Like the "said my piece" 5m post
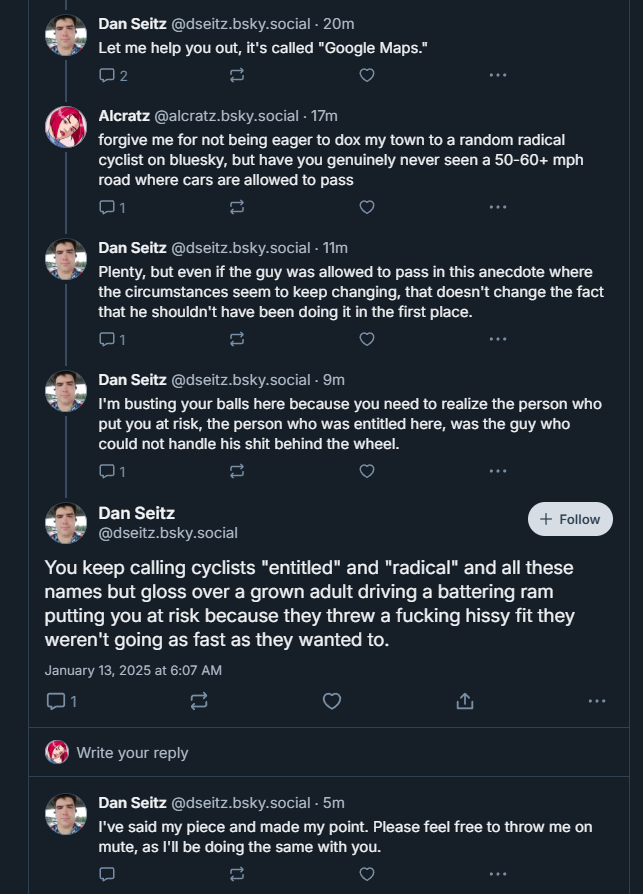Image resolution: width=643 pixels, height=894 pixels. click(x=367, y=873)
